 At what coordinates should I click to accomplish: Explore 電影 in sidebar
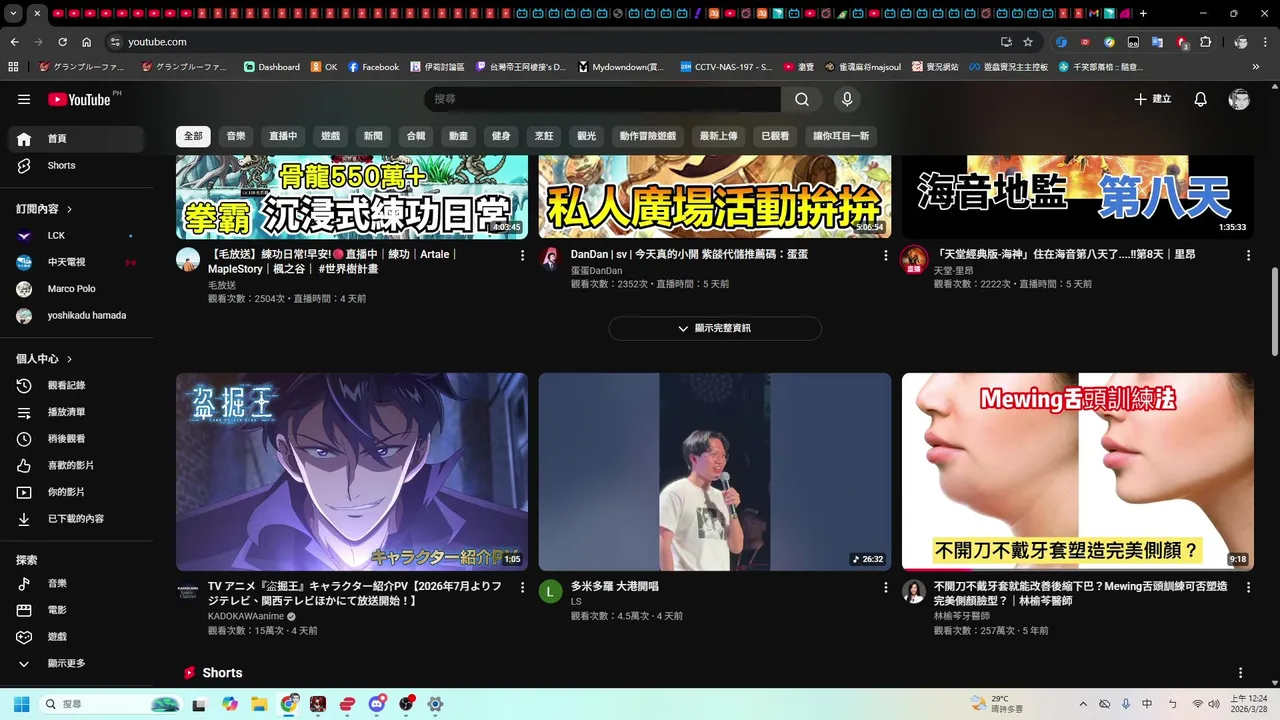click(x=77, y=610)
